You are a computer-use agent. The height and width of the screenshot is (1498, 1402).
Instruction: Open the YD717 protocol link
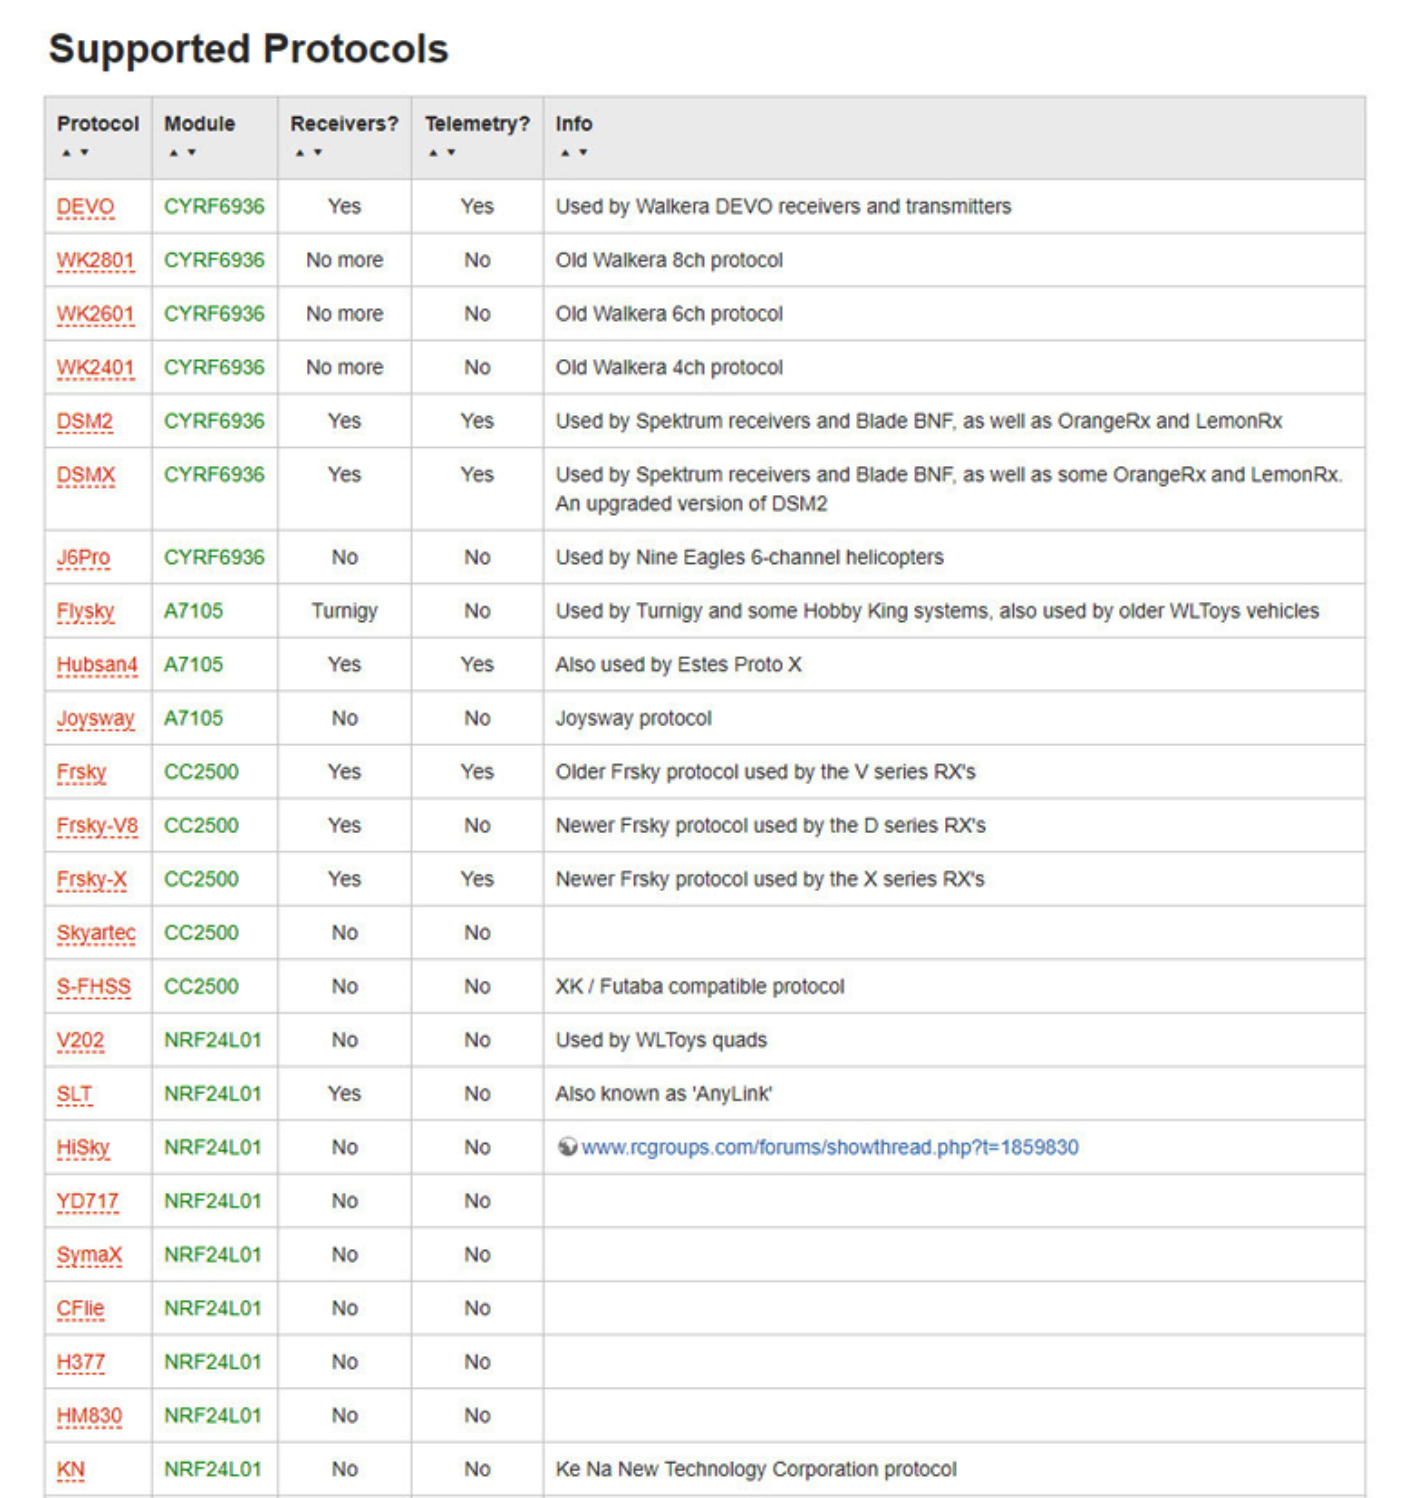point(87,1202)
